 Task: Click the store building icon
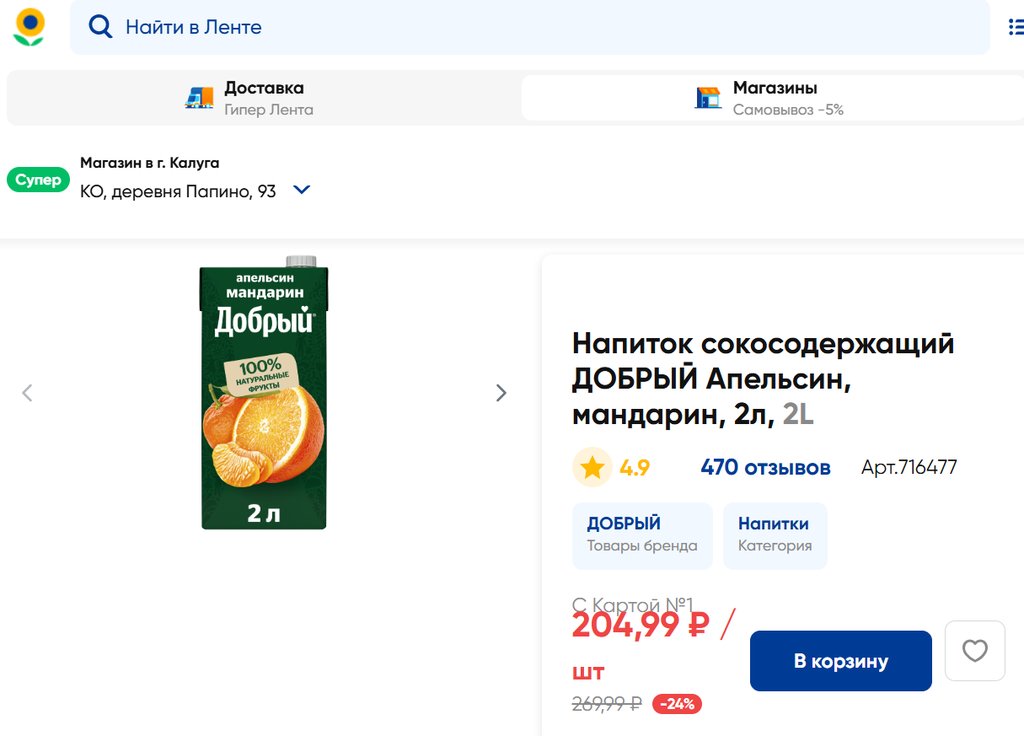click(x=708, y=97)
